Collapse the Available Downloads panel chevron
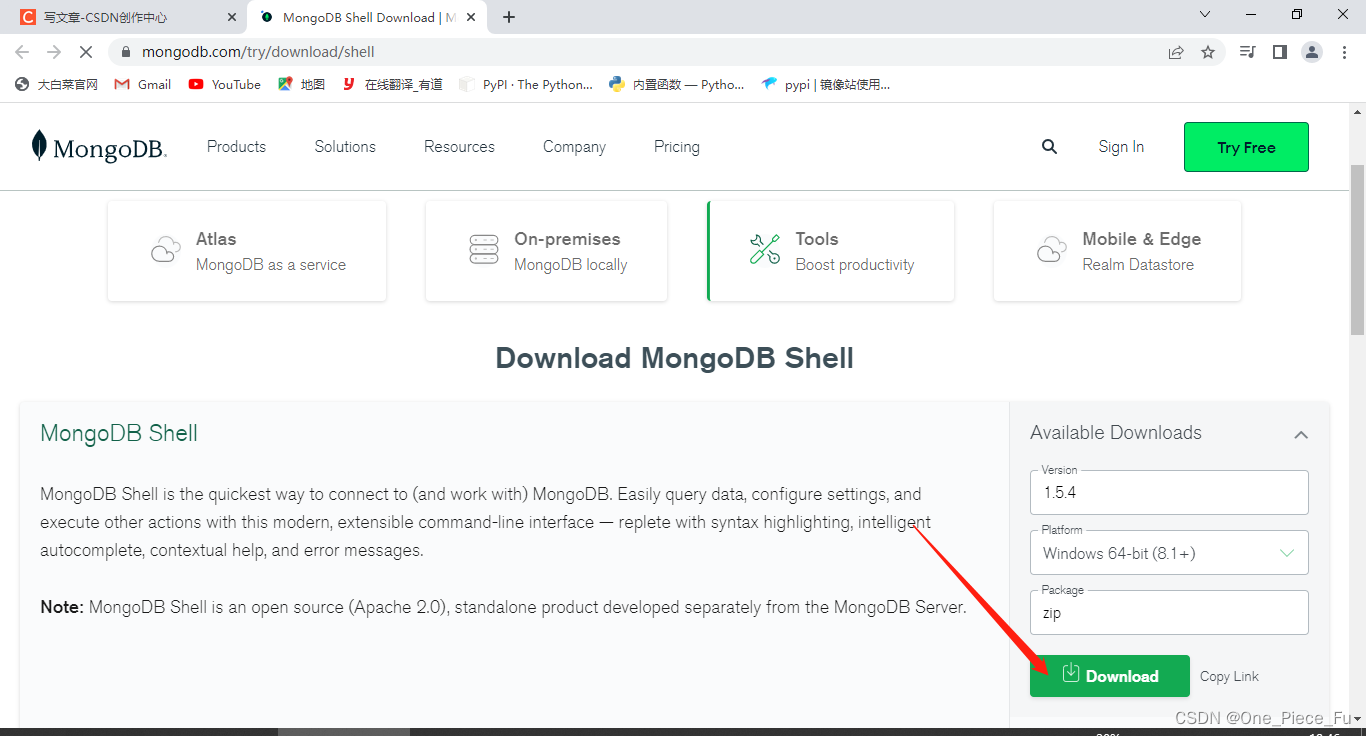1366x736 pixels. 1301,434
